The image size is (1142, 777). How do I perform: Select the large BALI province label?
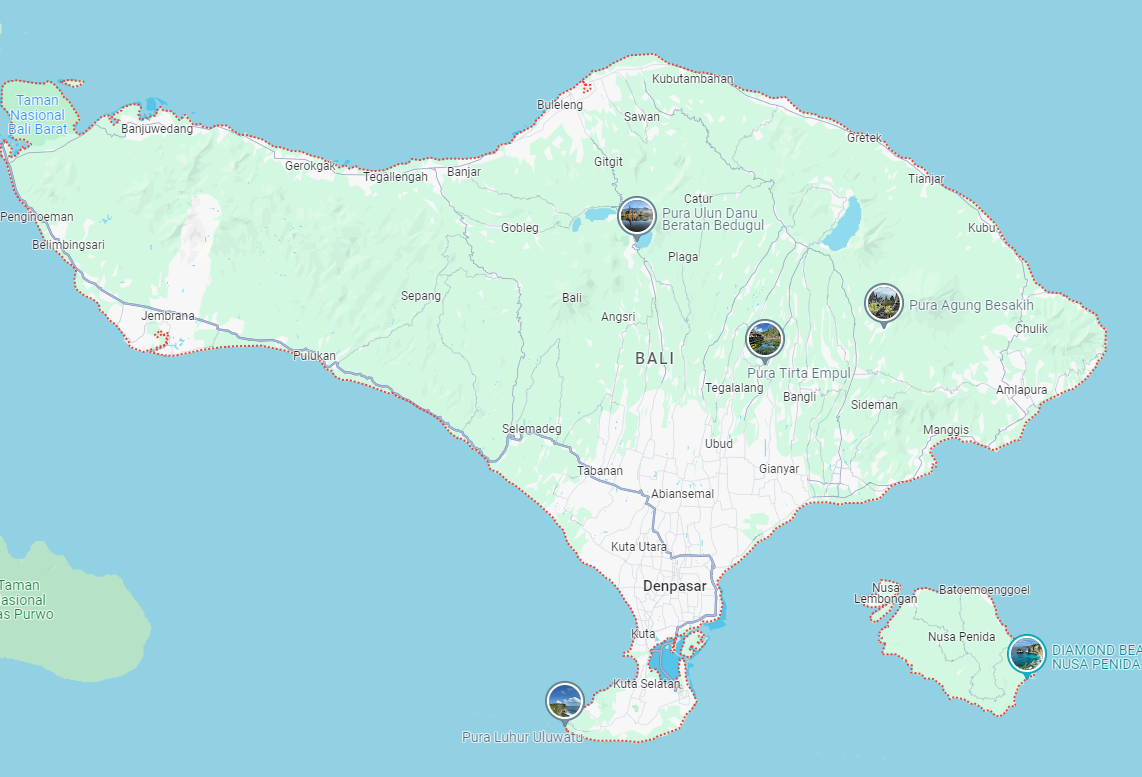click(655, 358)
